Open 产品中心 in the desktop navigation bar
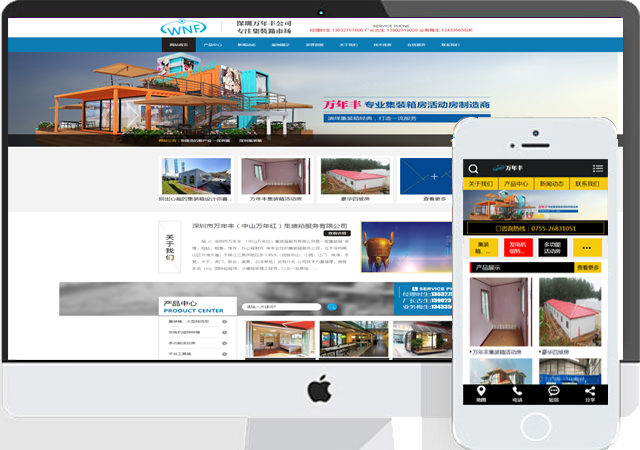640x450 pixels. point(213,45)
